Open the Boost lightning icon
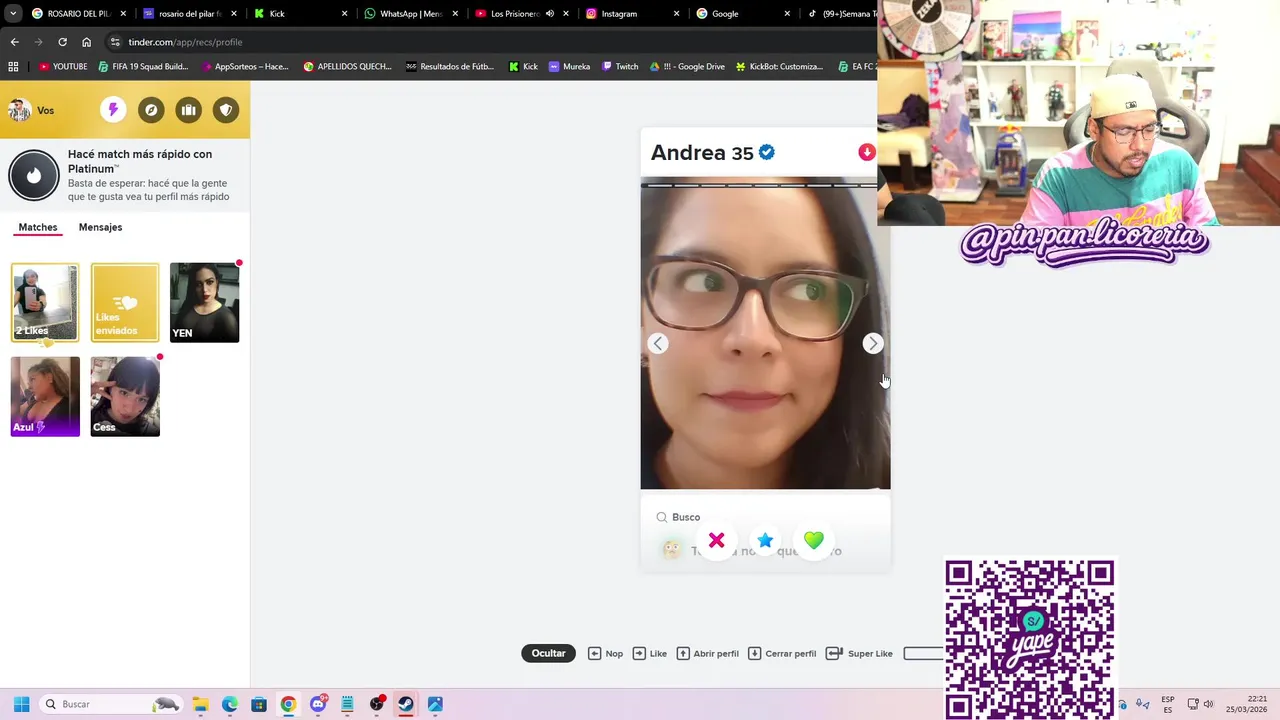The height and width of the screenshot is (720, 1280). [113, 110]
